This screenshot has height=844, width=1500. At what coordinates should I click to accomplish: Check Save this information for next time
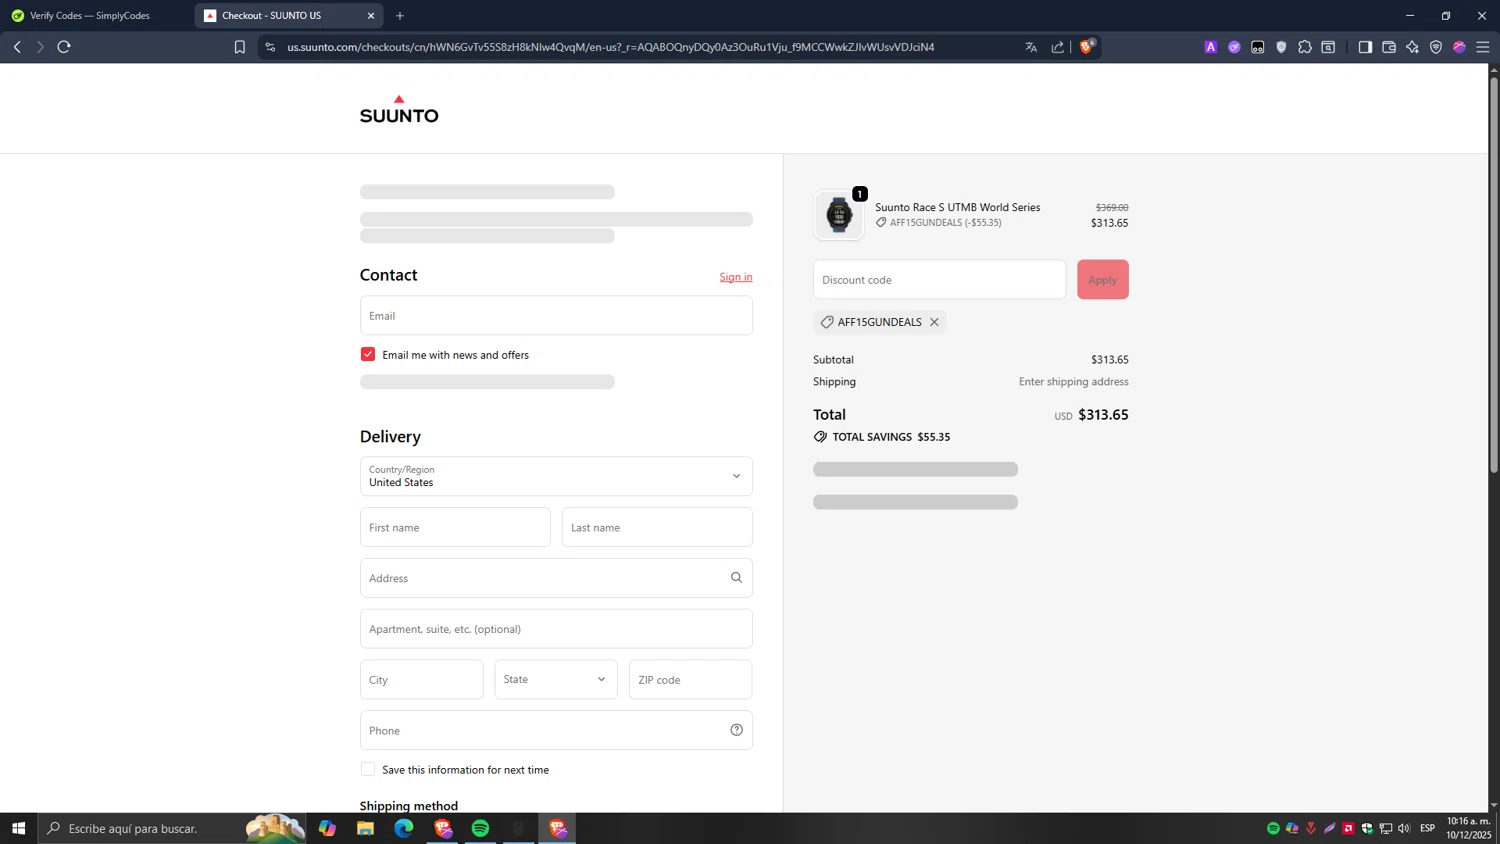[368, 769]
